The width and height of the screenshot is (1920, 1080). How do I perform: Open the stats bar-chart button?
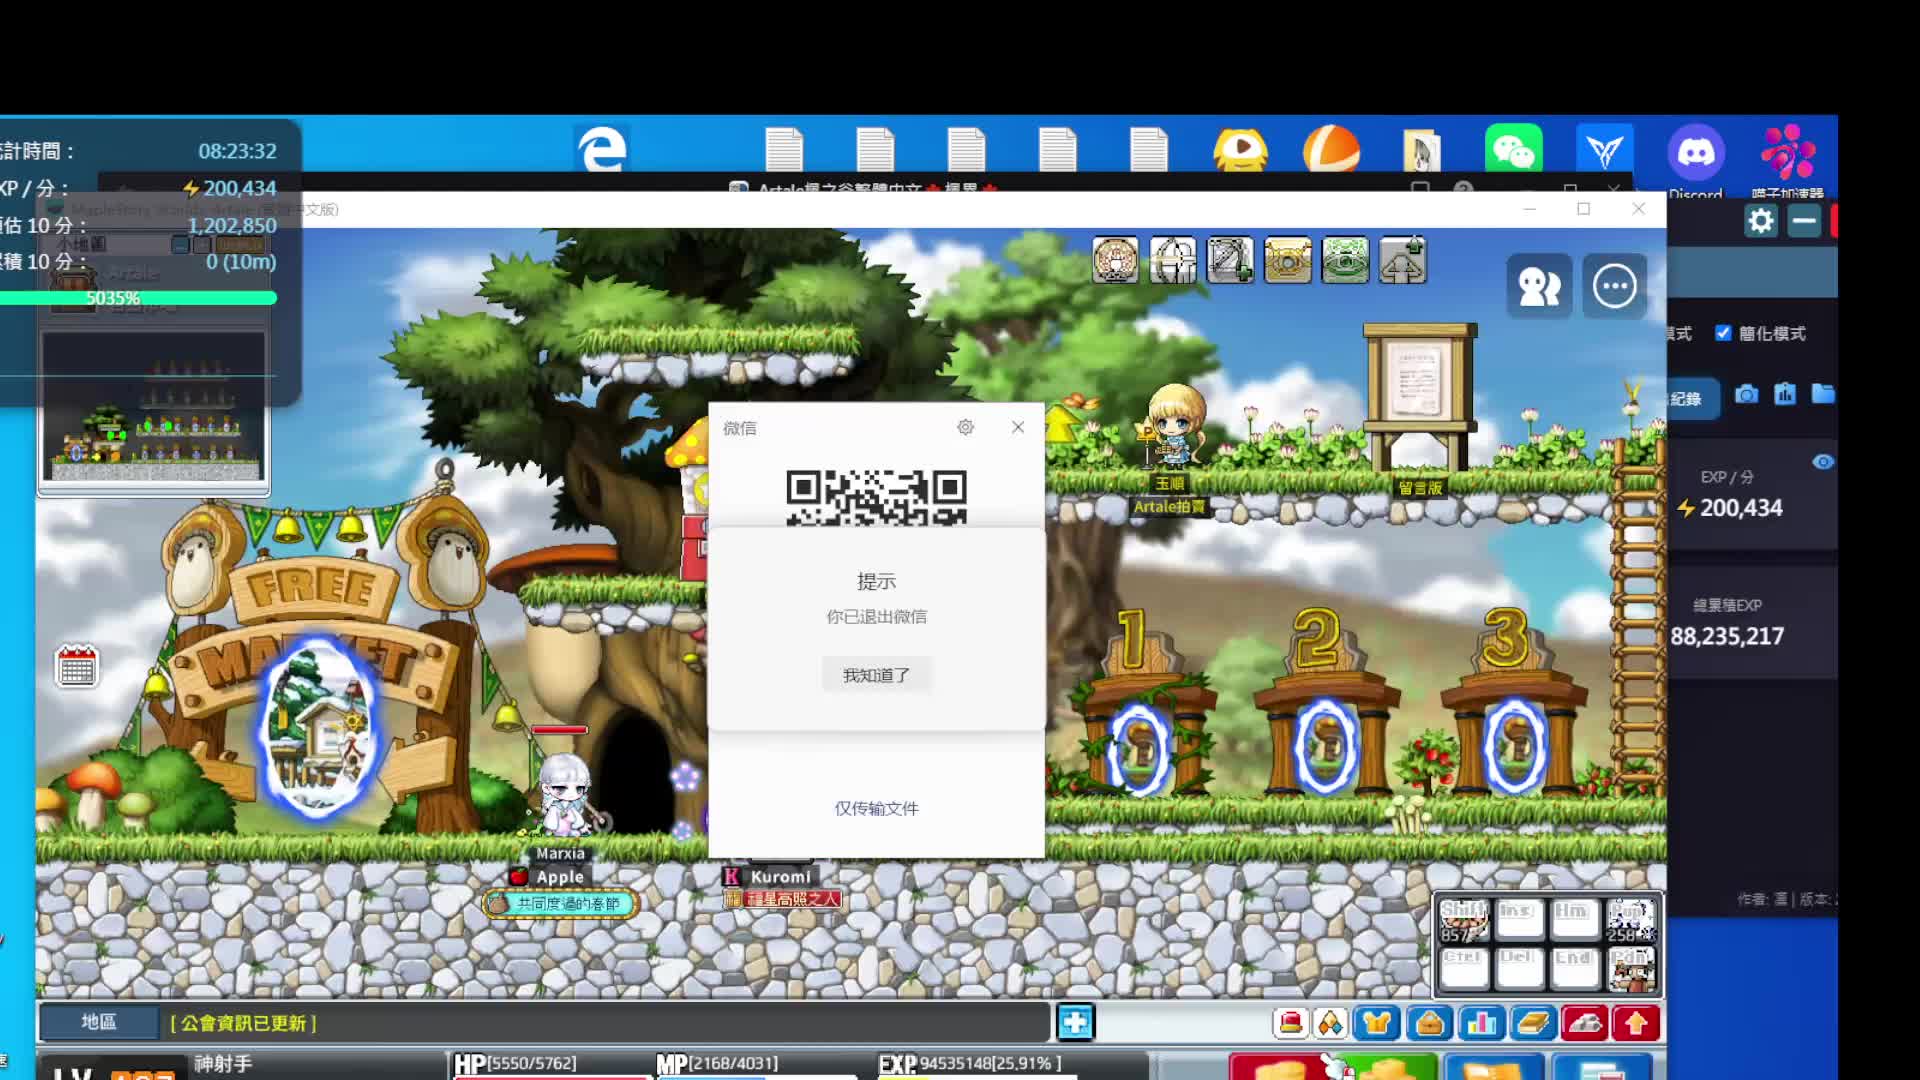click(x=1481, y=1023)
